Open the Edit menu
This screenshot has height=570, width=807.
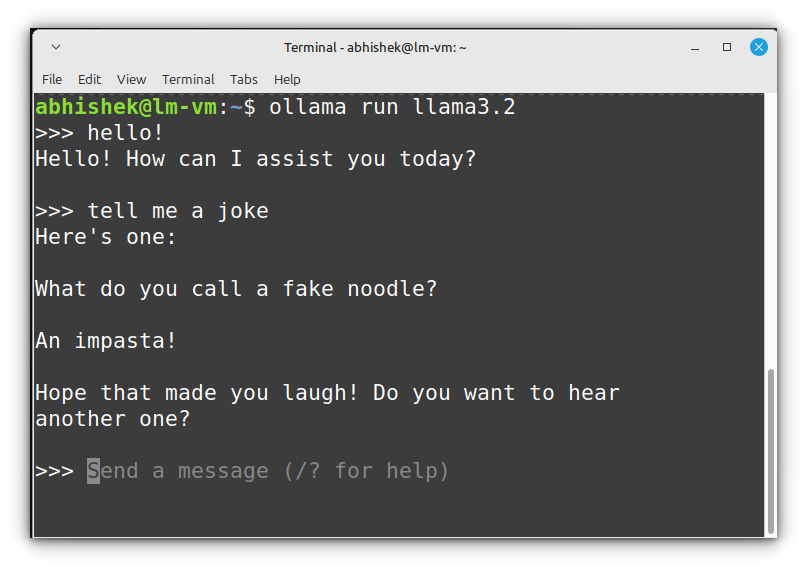[90, 79]
